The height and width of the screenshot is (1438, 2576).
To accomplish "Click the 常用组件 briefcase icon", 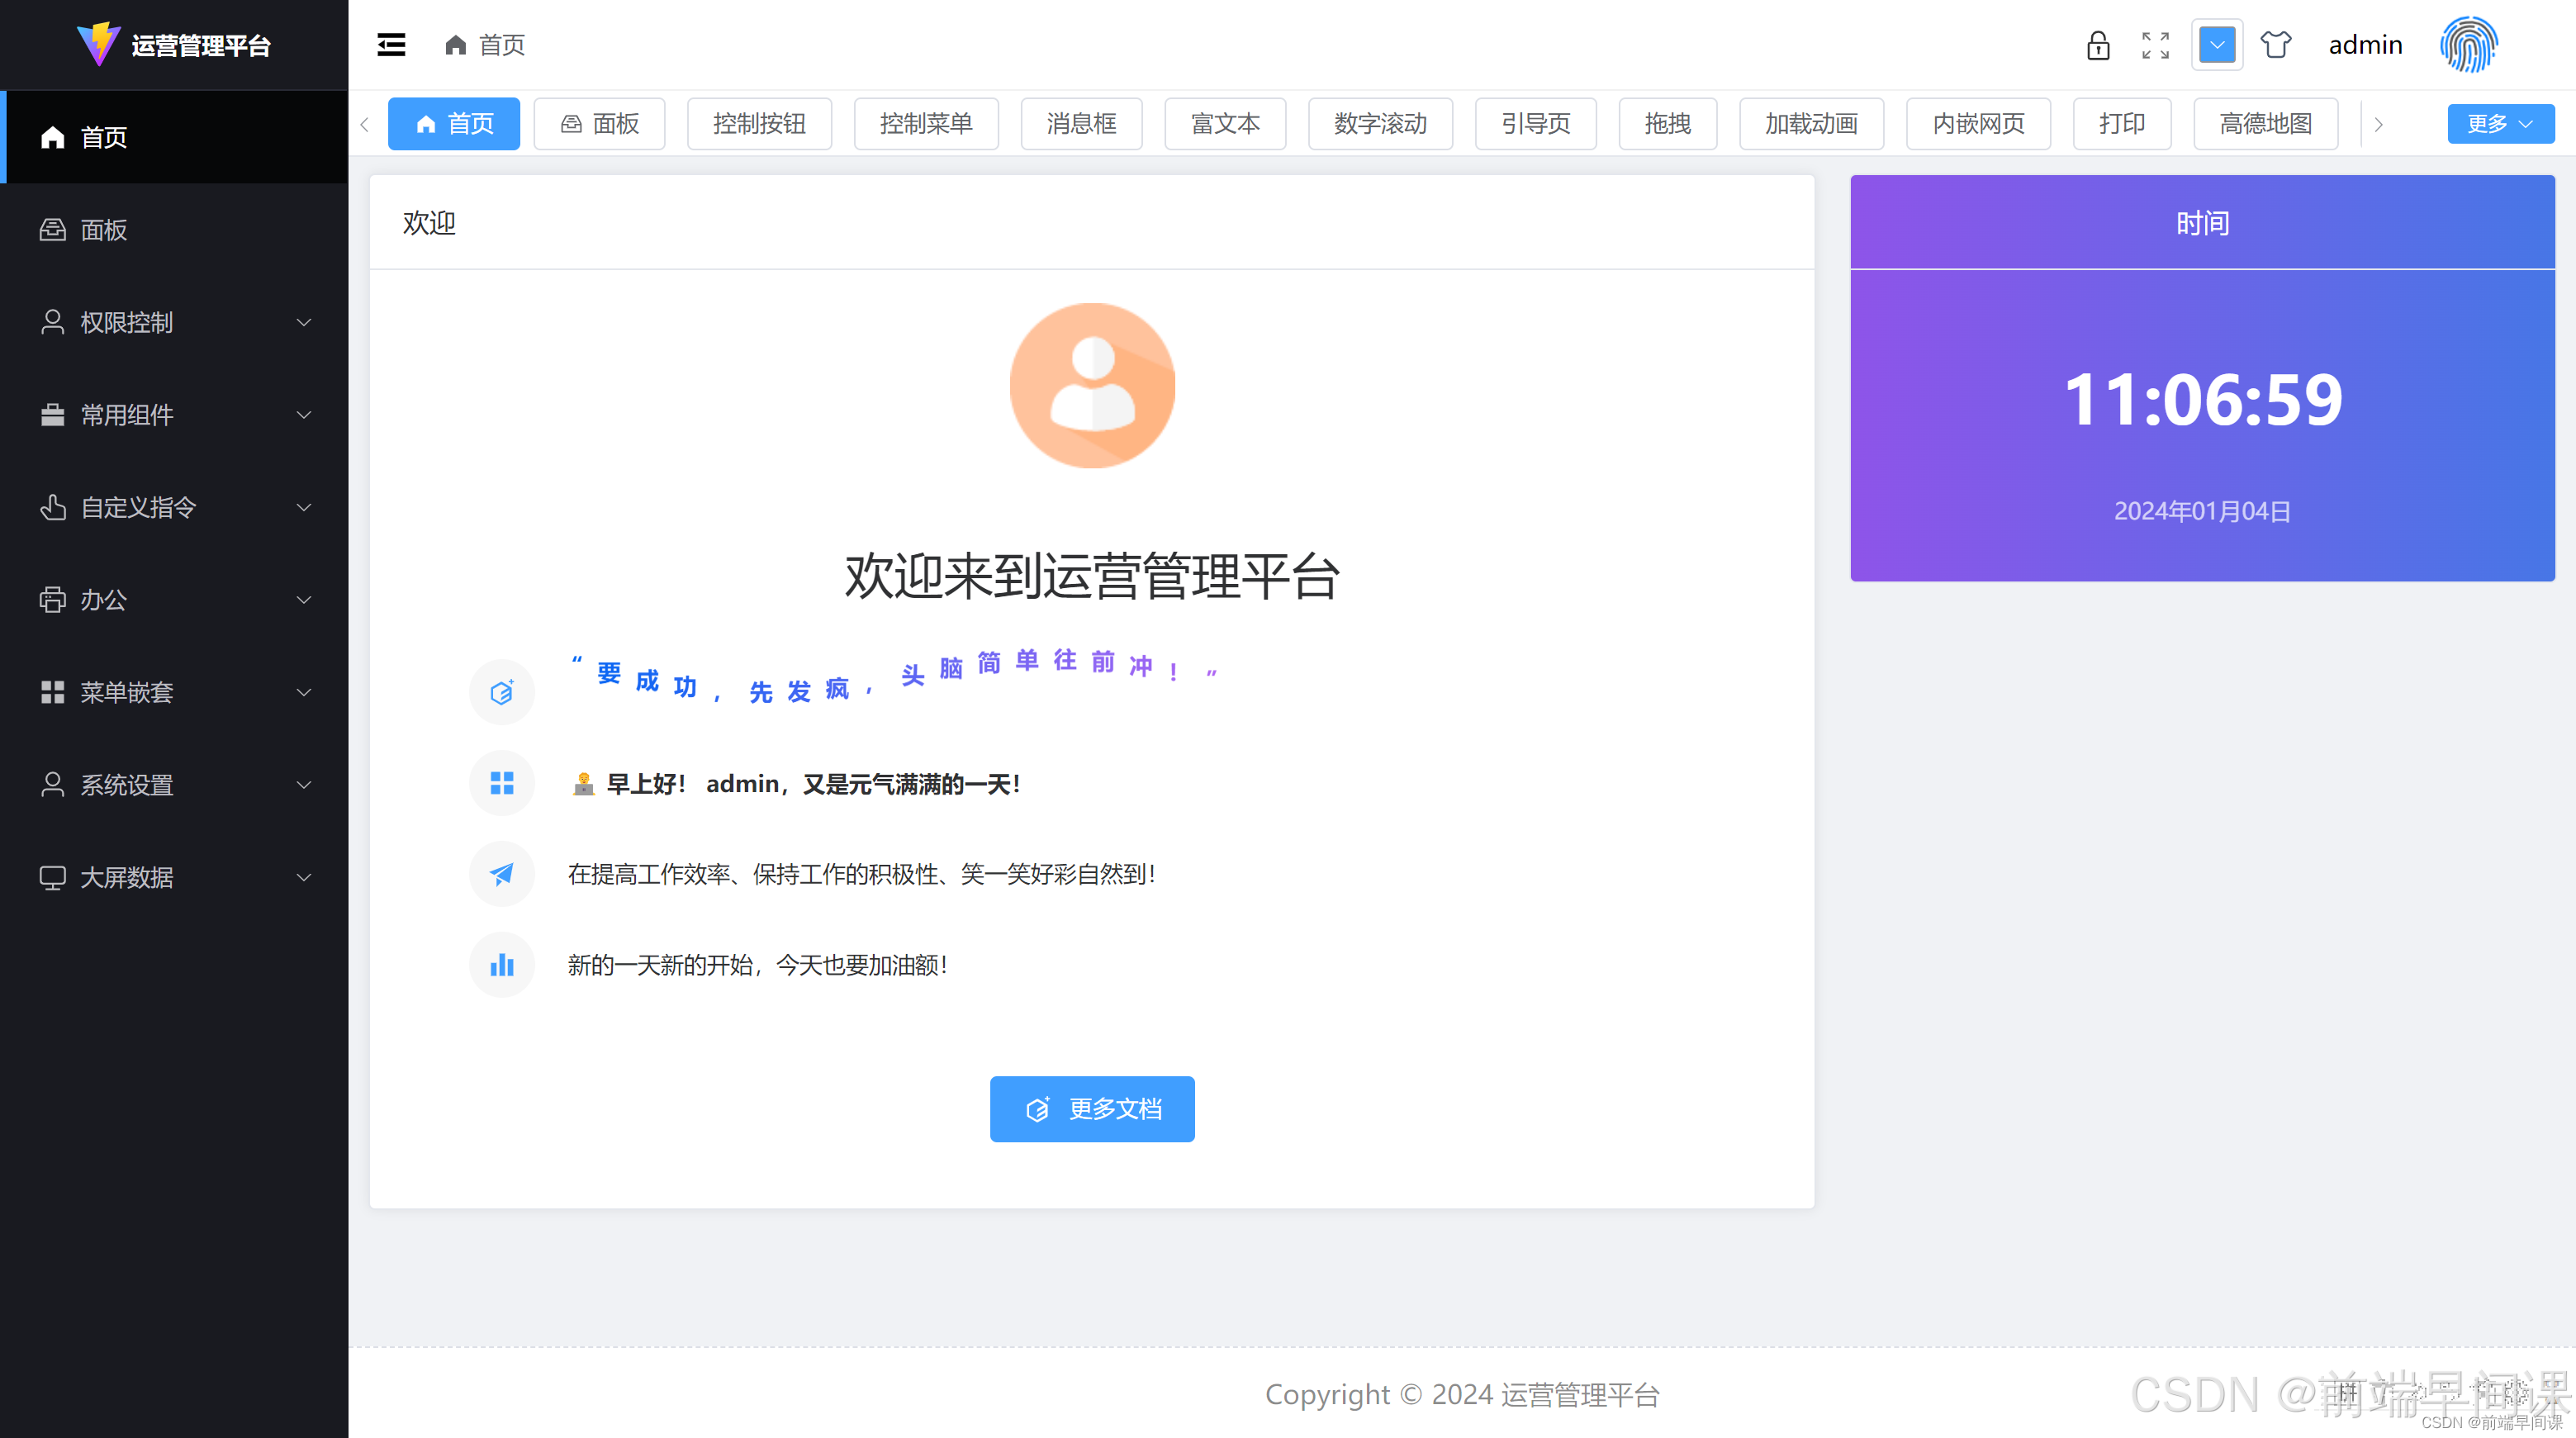I will [x=52, y=415].
